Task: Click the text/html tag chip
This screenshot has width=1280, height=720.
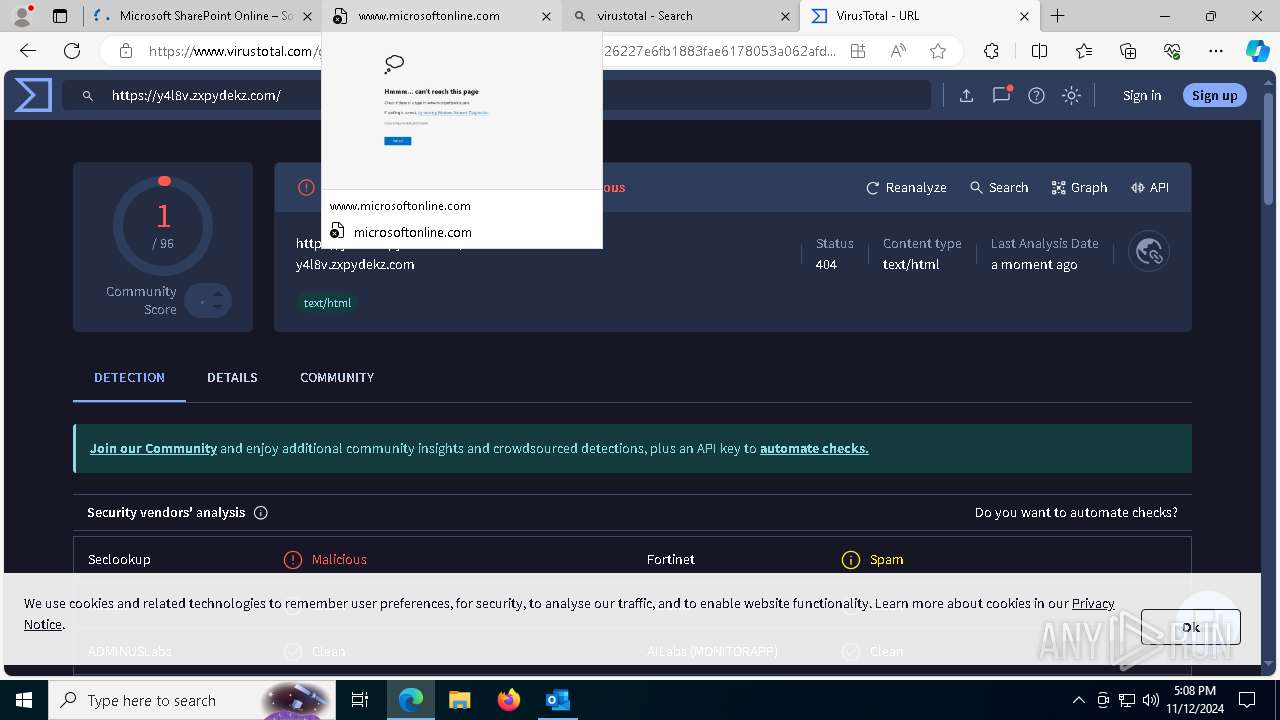Action: (x=327, y=303)
